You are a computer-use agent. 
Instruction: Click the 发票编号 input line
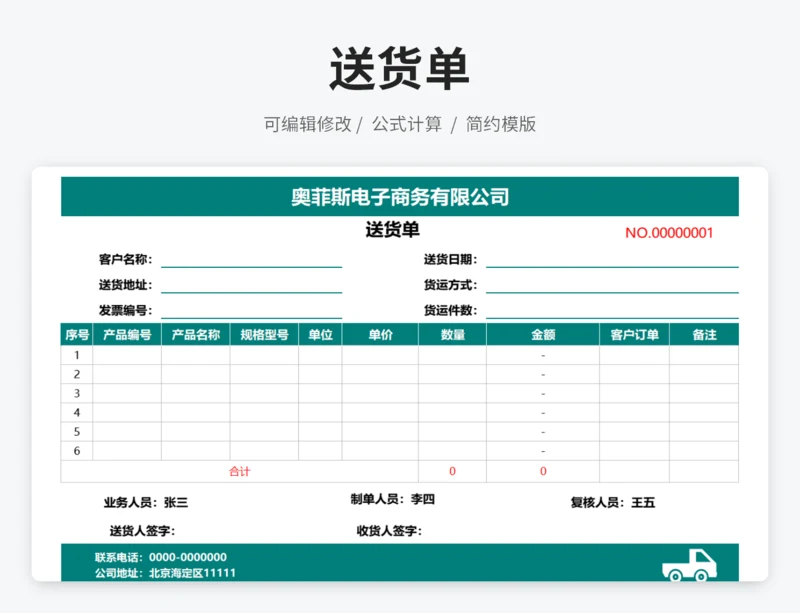(x=252, y=310)
